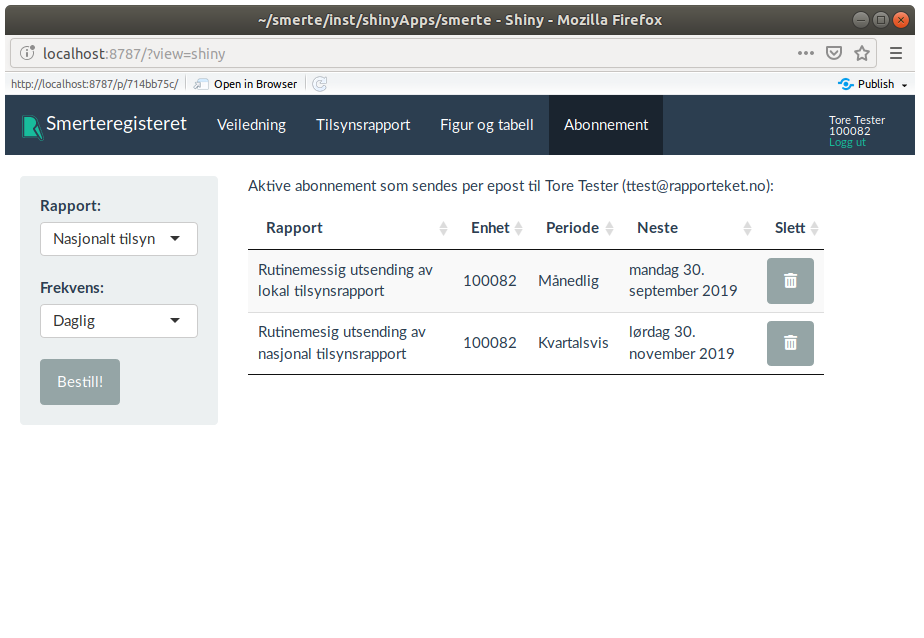Click 100082 in the Månedlig row
924x638 pixels.
click(x=490, y=281)
